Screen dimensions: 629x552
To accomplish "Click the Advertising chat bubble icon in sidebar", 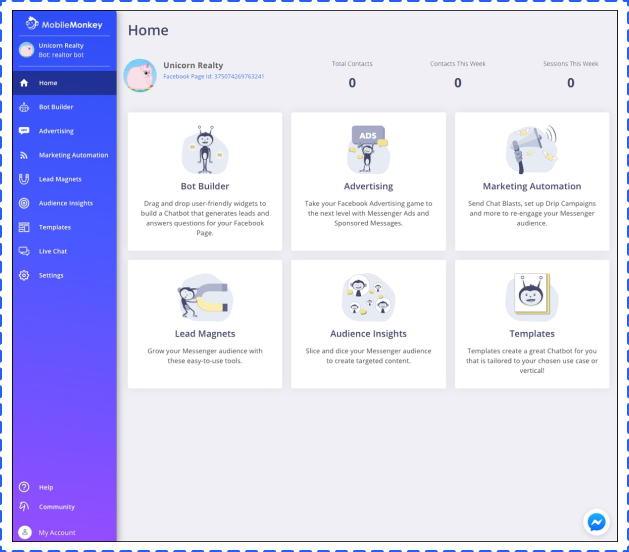I will pos(24,131).
